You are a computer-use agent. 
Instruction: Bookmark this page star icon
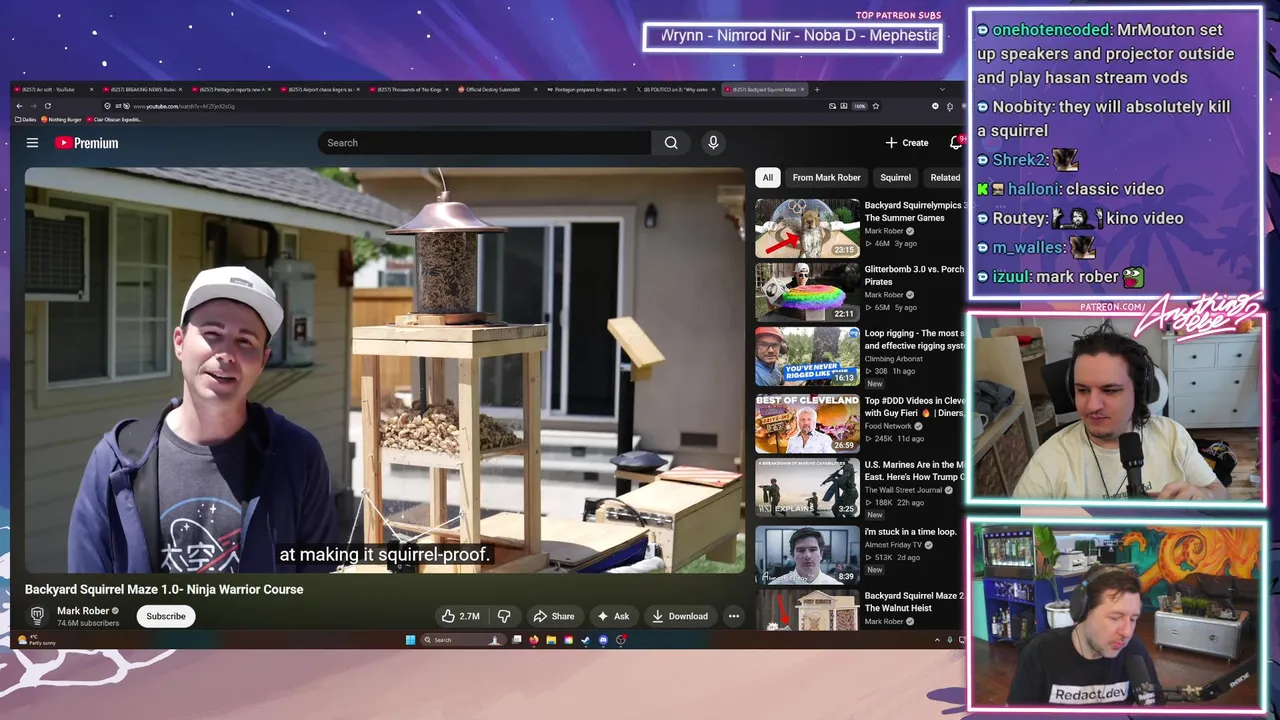pos(876,106)
